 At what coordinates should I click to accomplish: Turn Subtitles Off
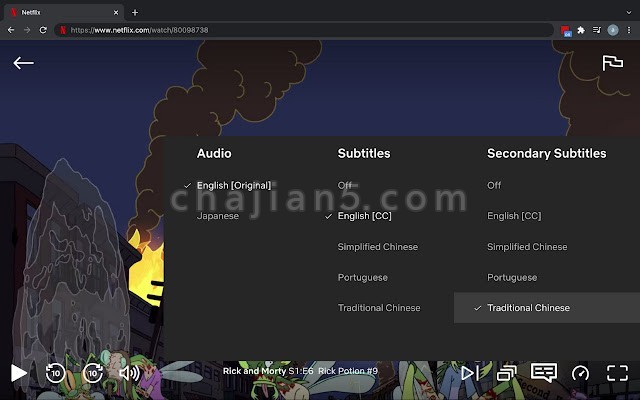[344, 185]
